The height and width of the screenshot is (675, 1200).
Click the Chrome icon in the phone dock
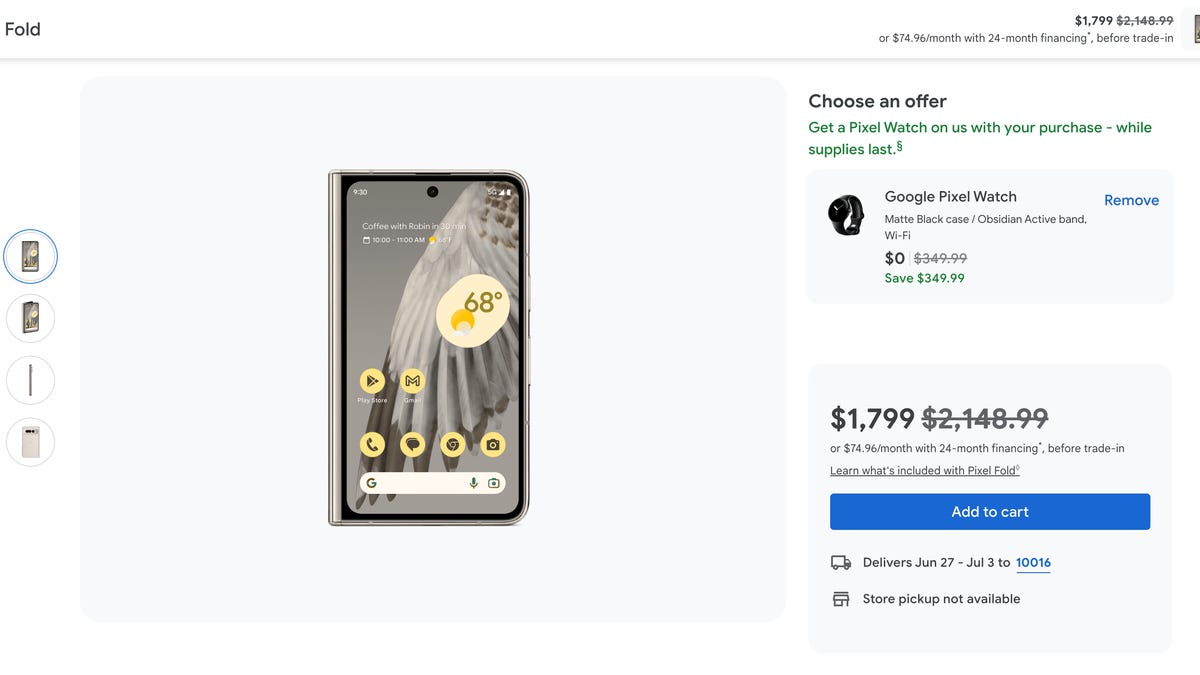[x=452, y=444]
